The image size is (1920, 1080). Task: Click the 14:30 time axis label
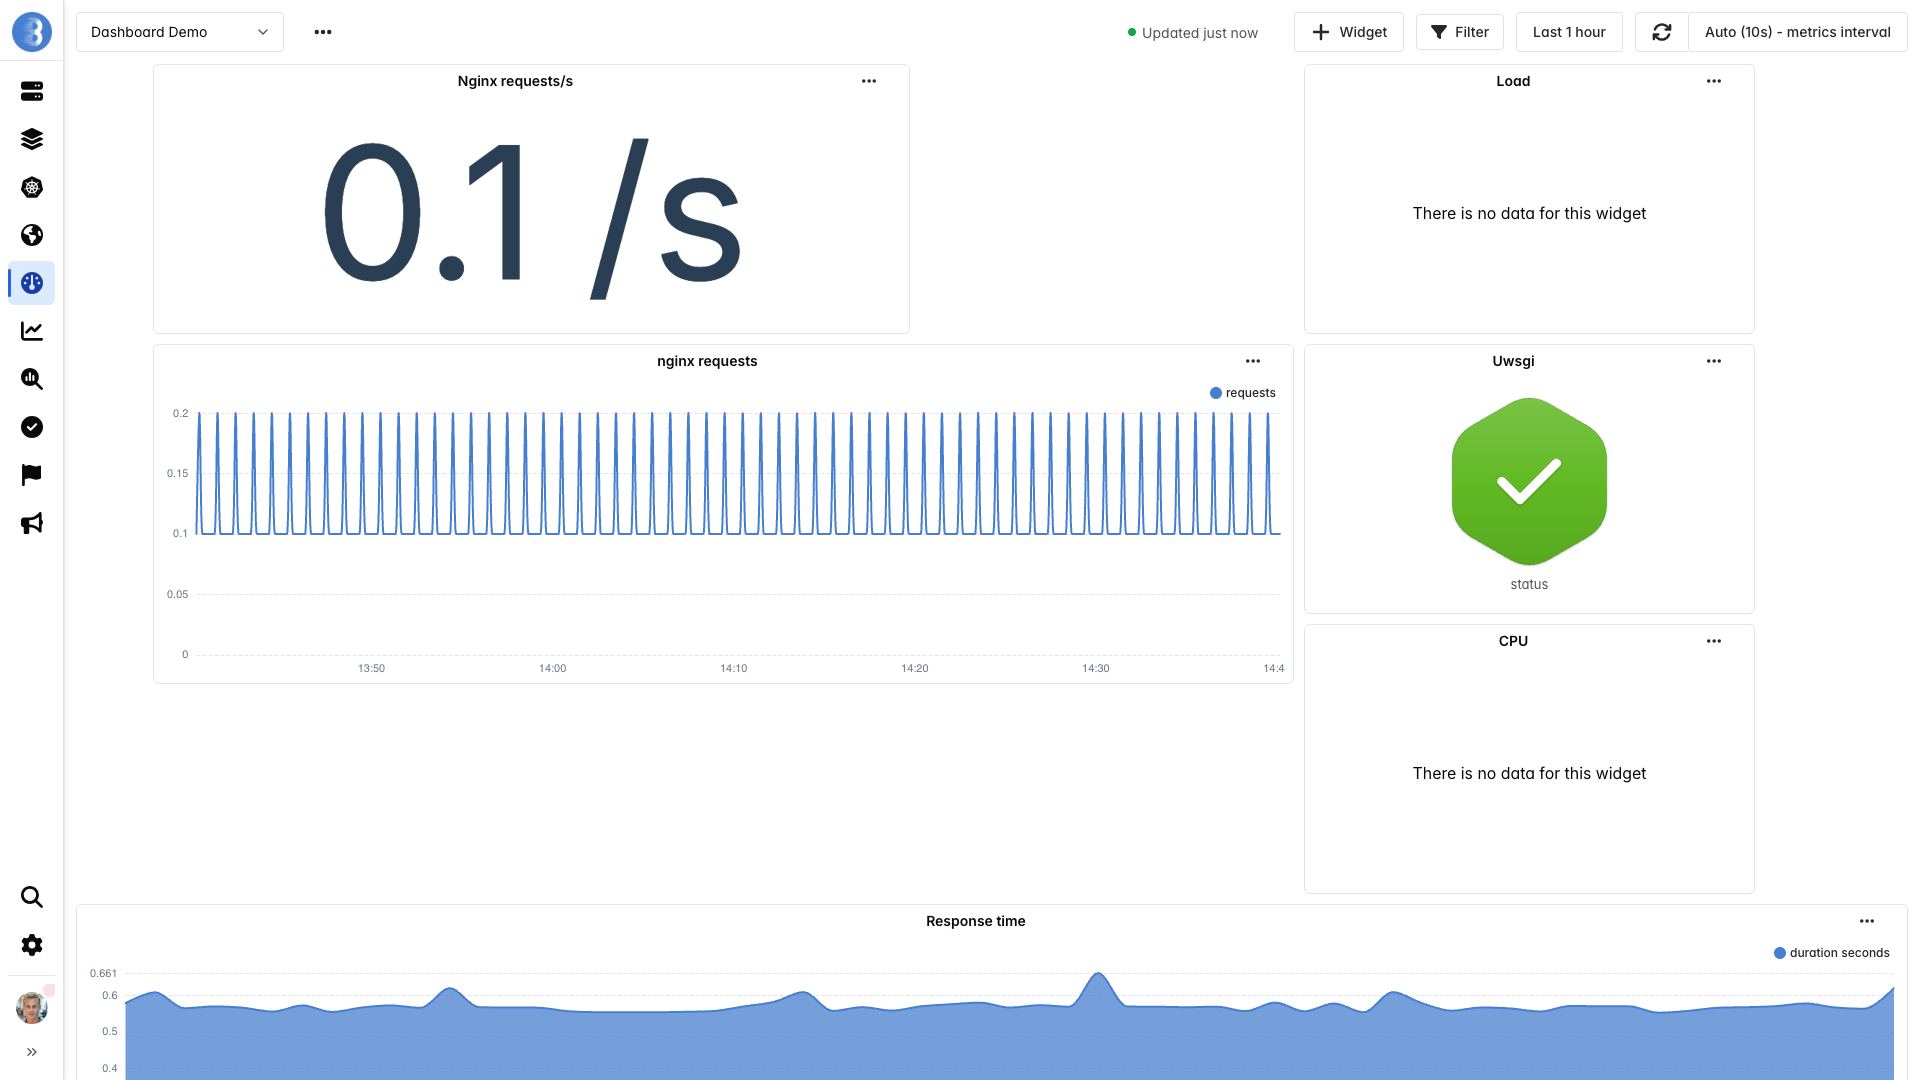1096,668
